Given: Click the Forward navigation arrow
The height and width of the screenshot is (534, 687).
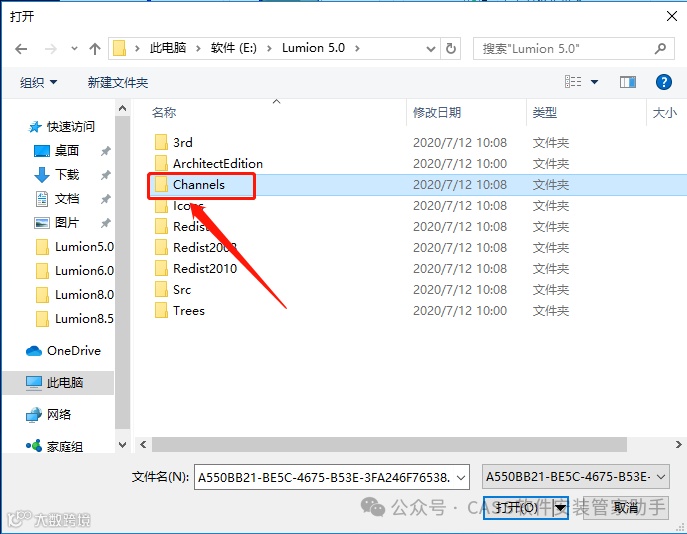Looking at the screenshot, I should coord(50,49).
